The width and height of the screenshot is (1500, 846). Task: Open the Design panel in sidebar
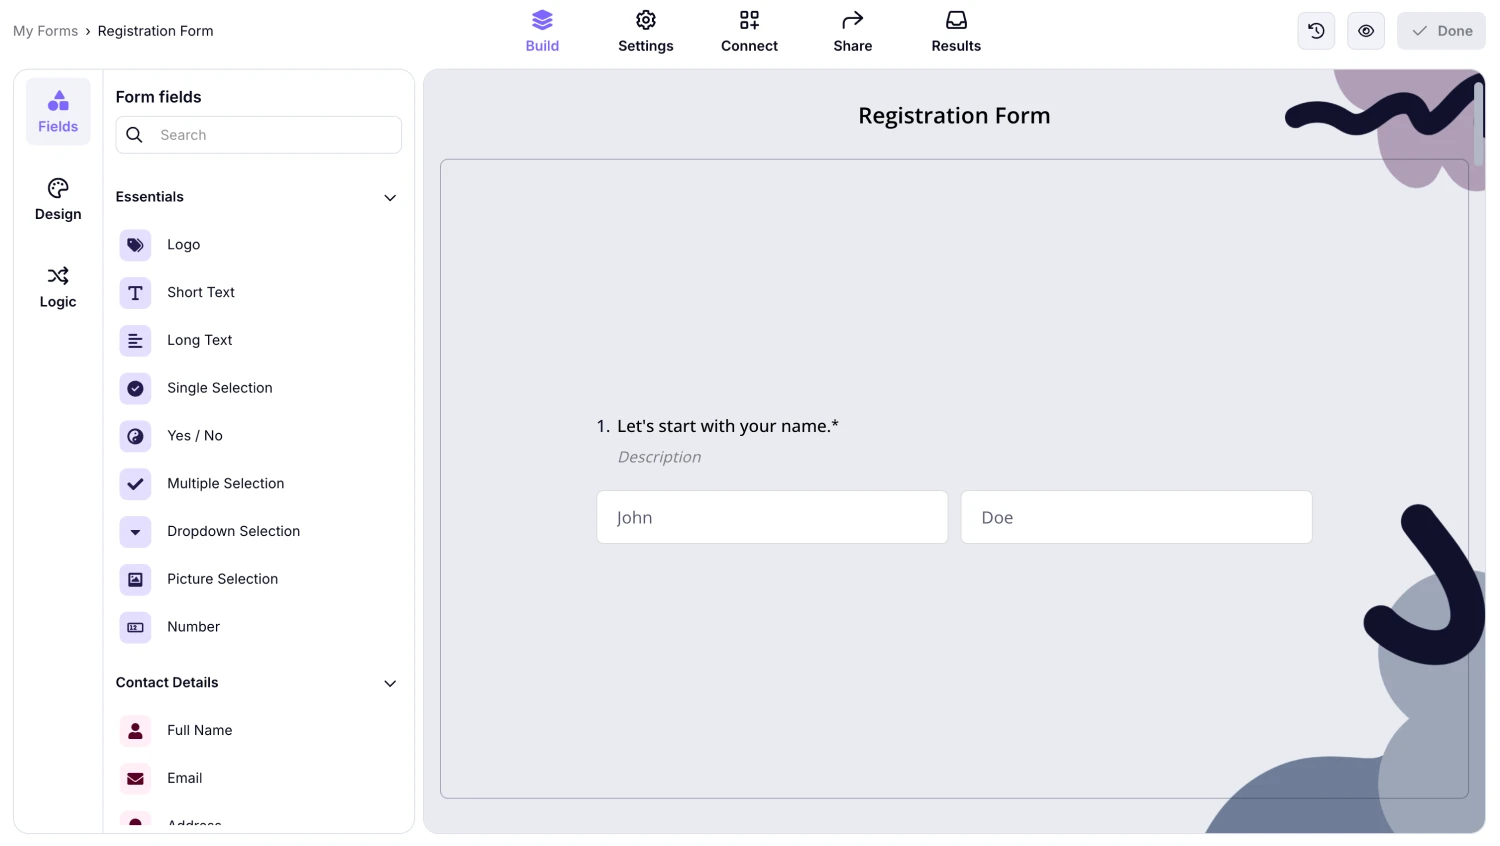click(57, 199)
